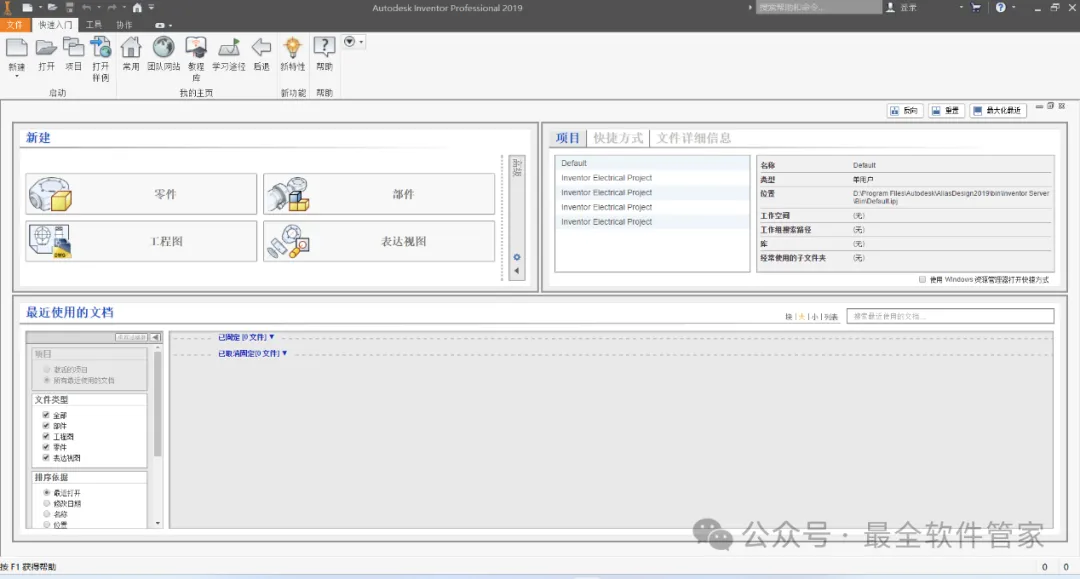
Task: Click the Home icon in quick access toolbar
Action: pyautogui.click(x=137, y=8)
